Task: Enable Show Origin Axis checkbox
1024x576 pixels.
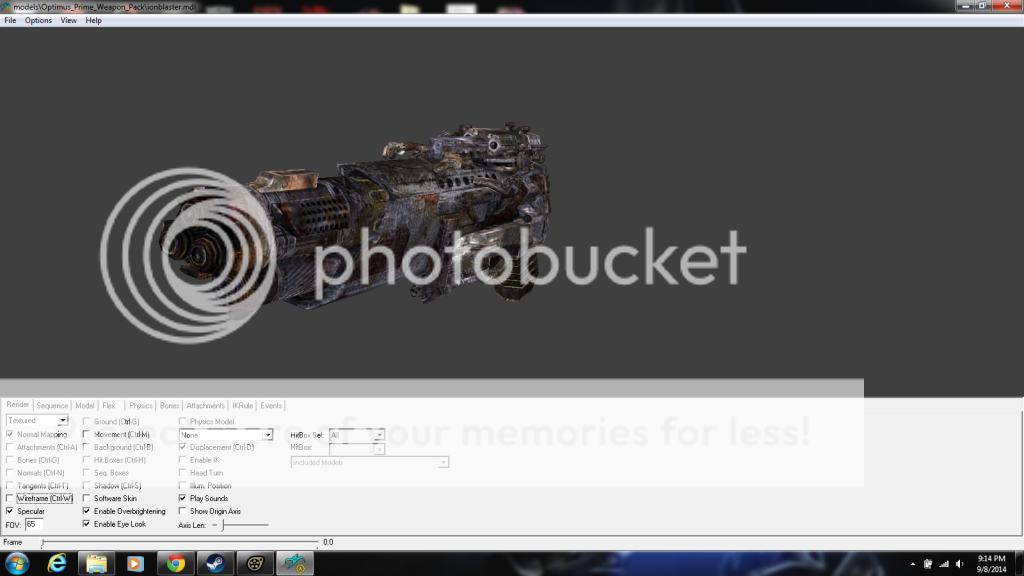Action: click(182, 511)
